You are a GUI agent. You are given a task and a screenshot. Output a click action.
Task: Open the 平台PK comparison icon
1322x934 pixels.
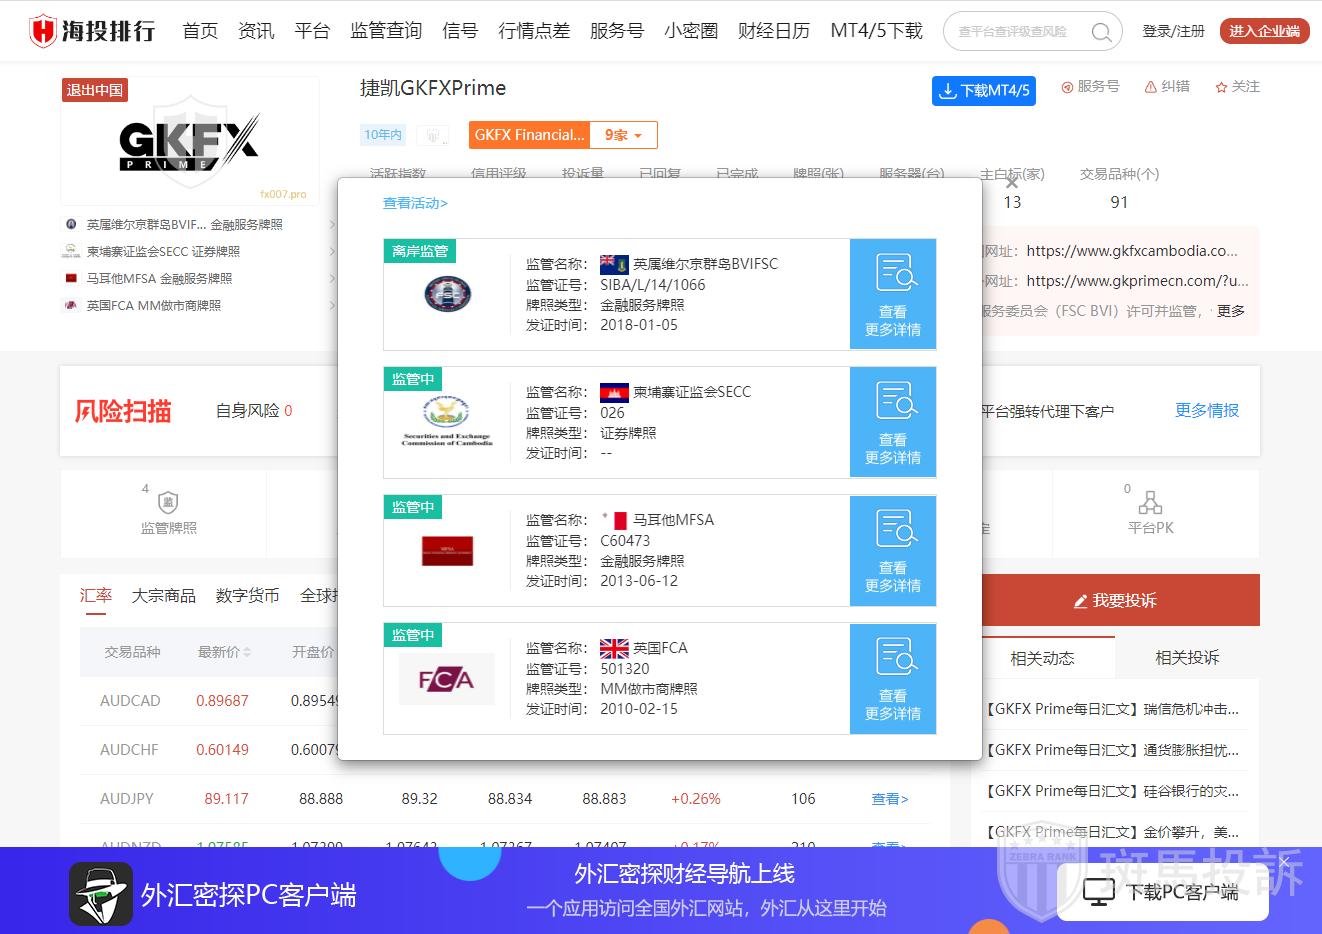pos(1150,503)
